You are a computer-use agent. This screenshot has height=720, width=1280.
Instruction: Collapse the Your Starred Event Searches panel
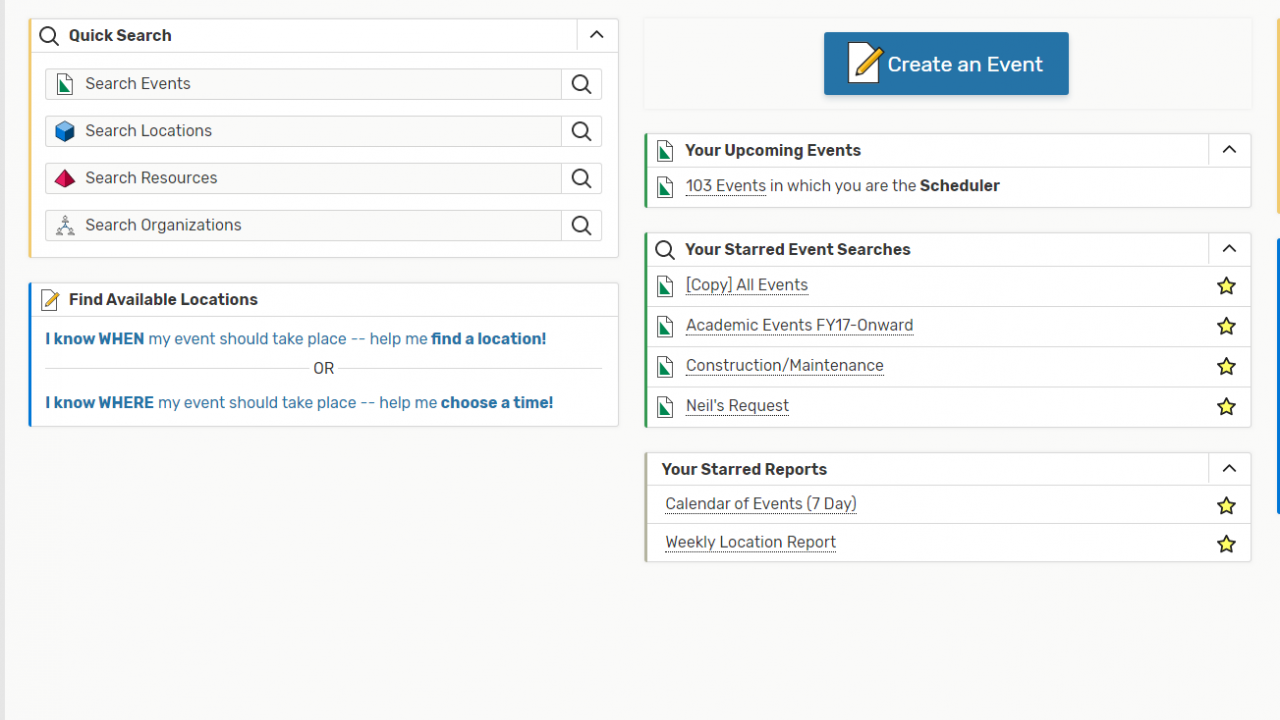(1229, 249)
